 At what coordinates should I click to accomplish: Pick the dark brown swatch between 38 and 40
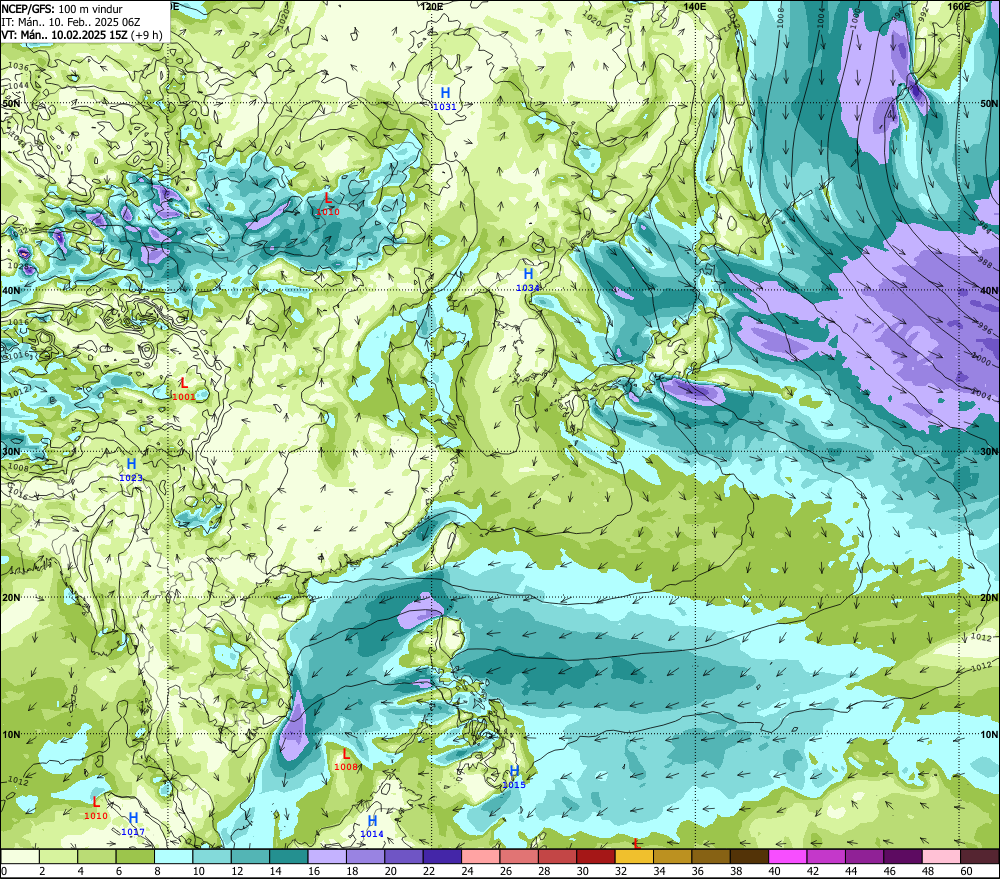coord(749,856)
